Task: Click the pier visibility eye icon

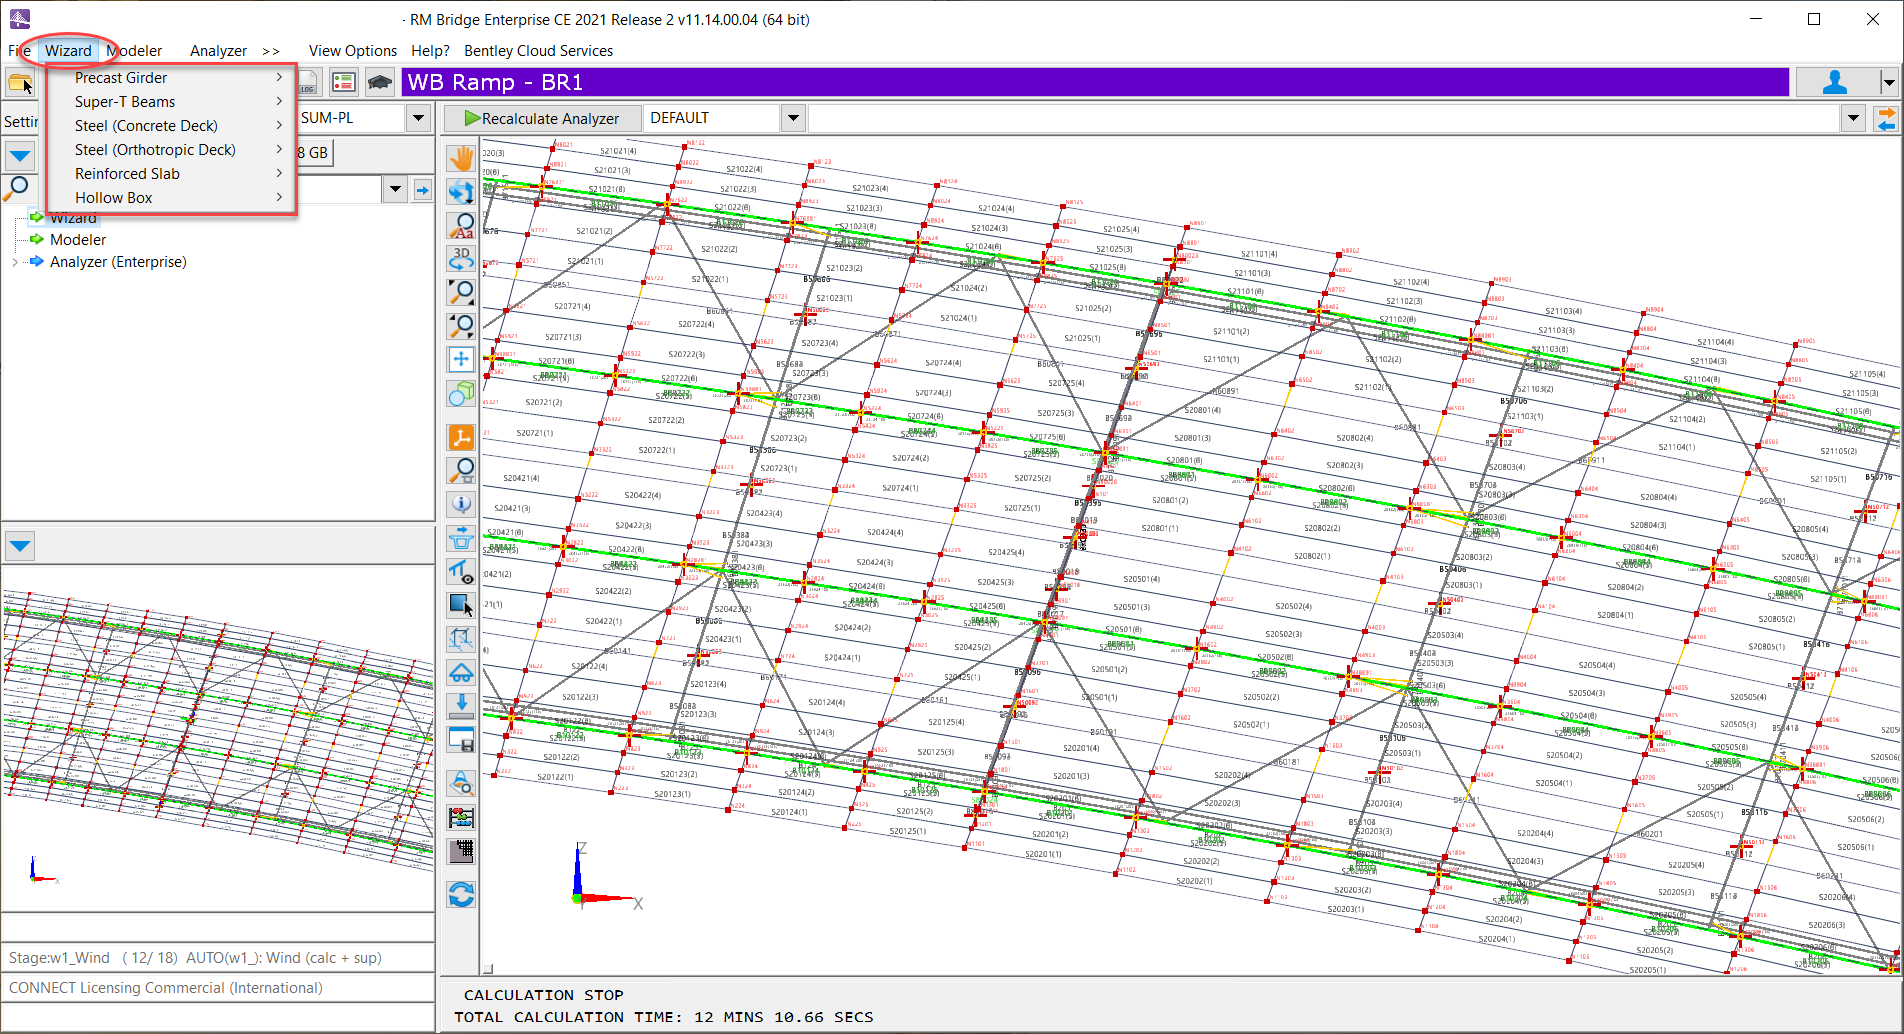Action: click(x=461, y=572)
